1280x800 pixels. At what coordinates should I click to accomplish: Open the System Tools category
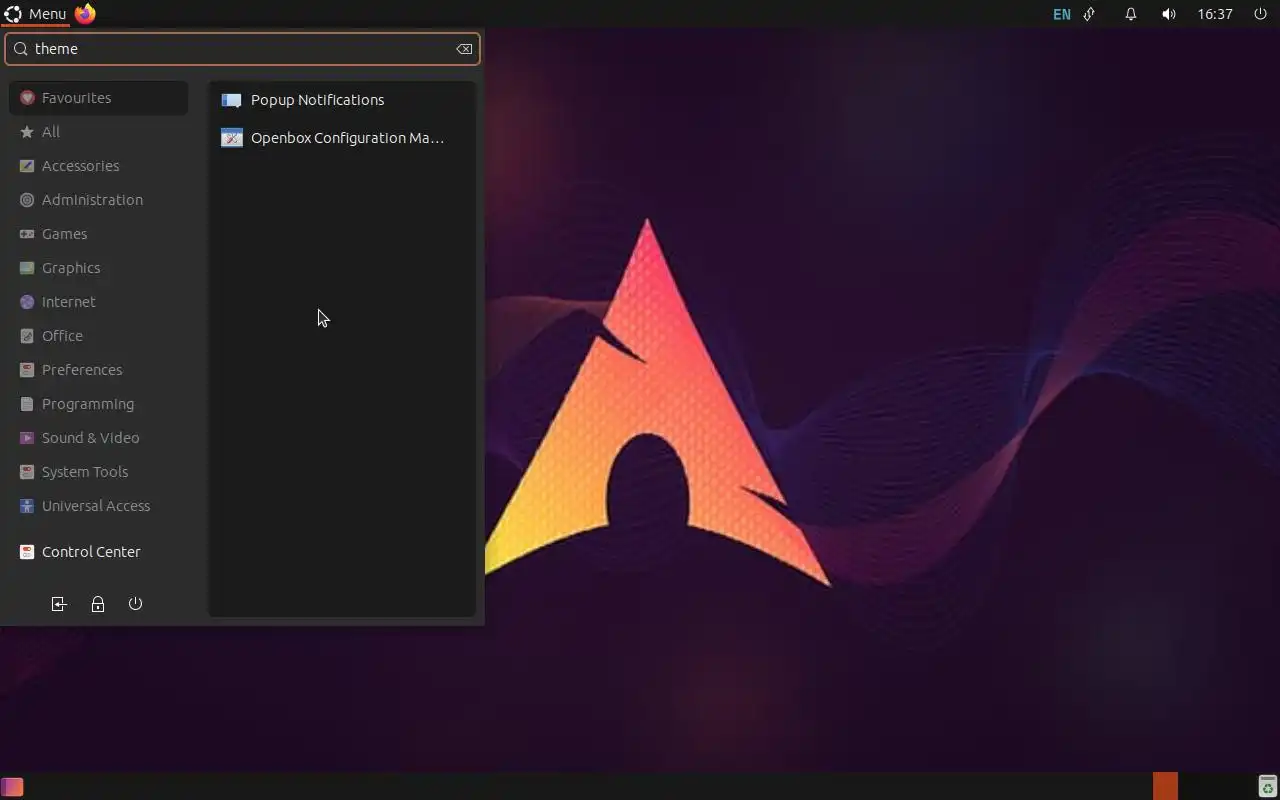coord(98,472)
